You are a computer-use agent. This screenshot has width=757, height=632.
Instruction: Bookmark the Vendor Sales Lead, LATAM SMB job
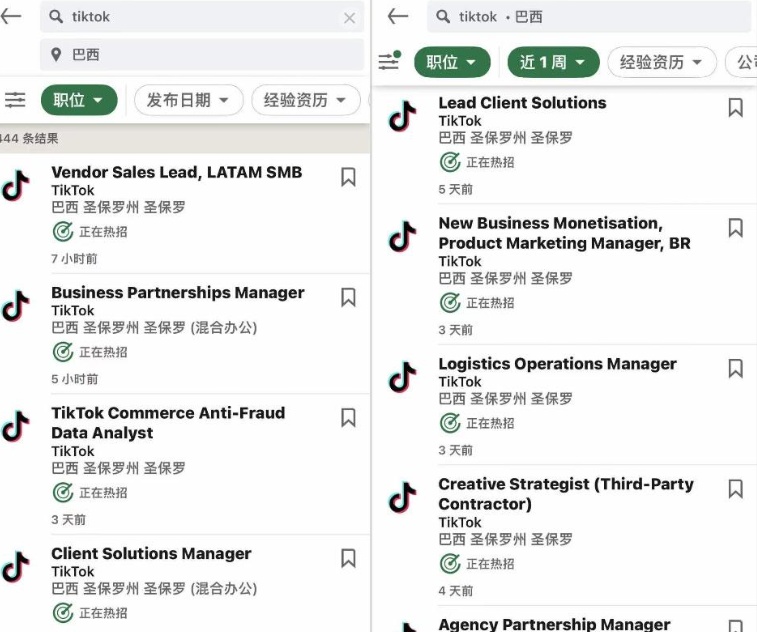click(348, 177)
